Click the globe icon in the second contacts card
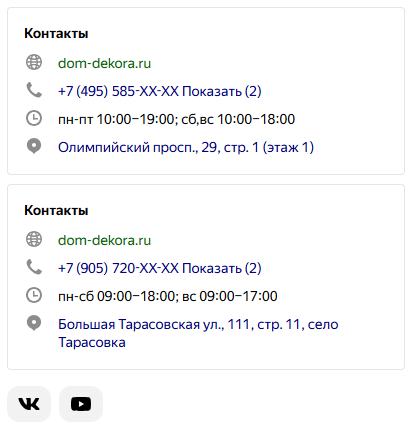410x430 pixels. tap(34, 239)
